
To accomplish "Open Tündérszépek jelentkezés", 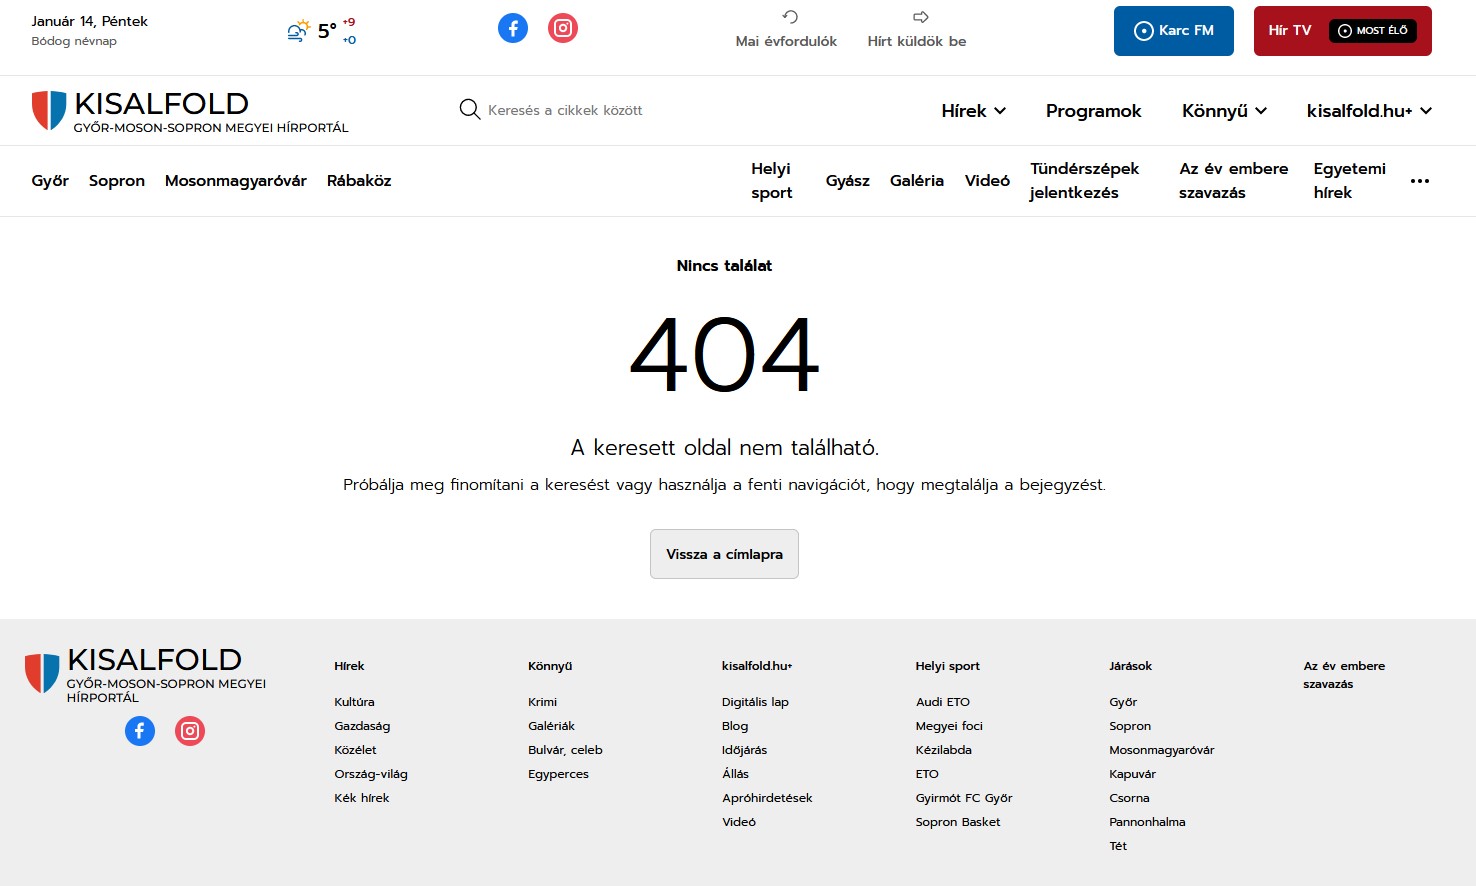I will pyautogui.click(x=1085, y=181).
